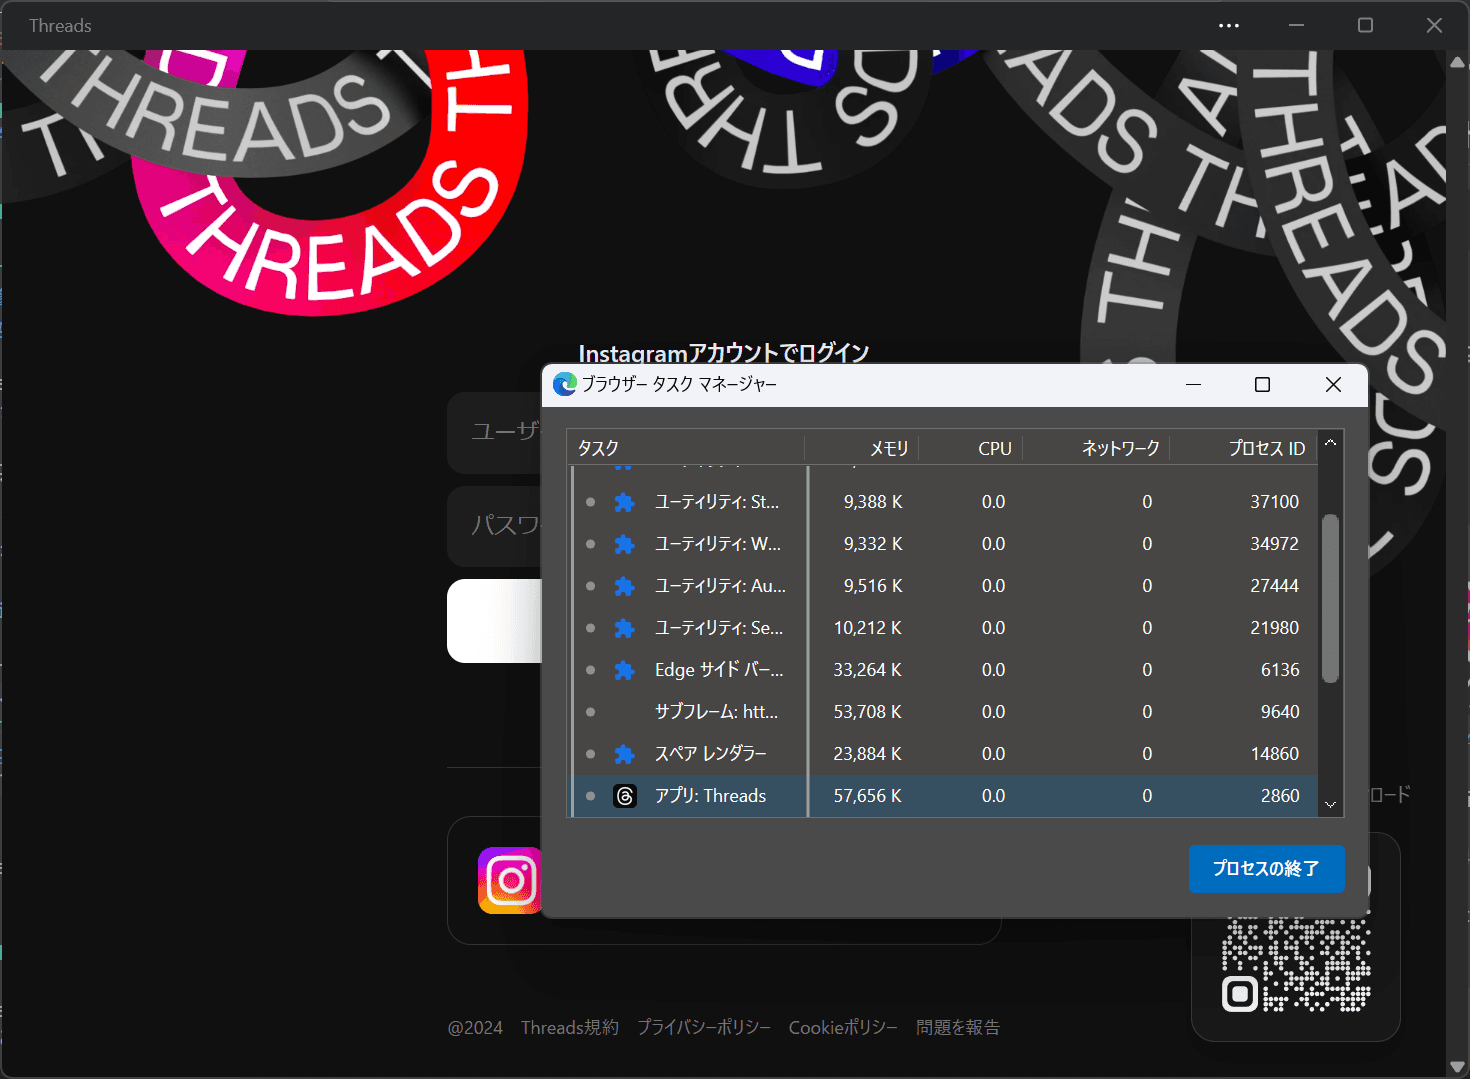1470x1079 pixels.
Task: Select the スペア レンダラー task row
Action: click(x=943, y=754)
